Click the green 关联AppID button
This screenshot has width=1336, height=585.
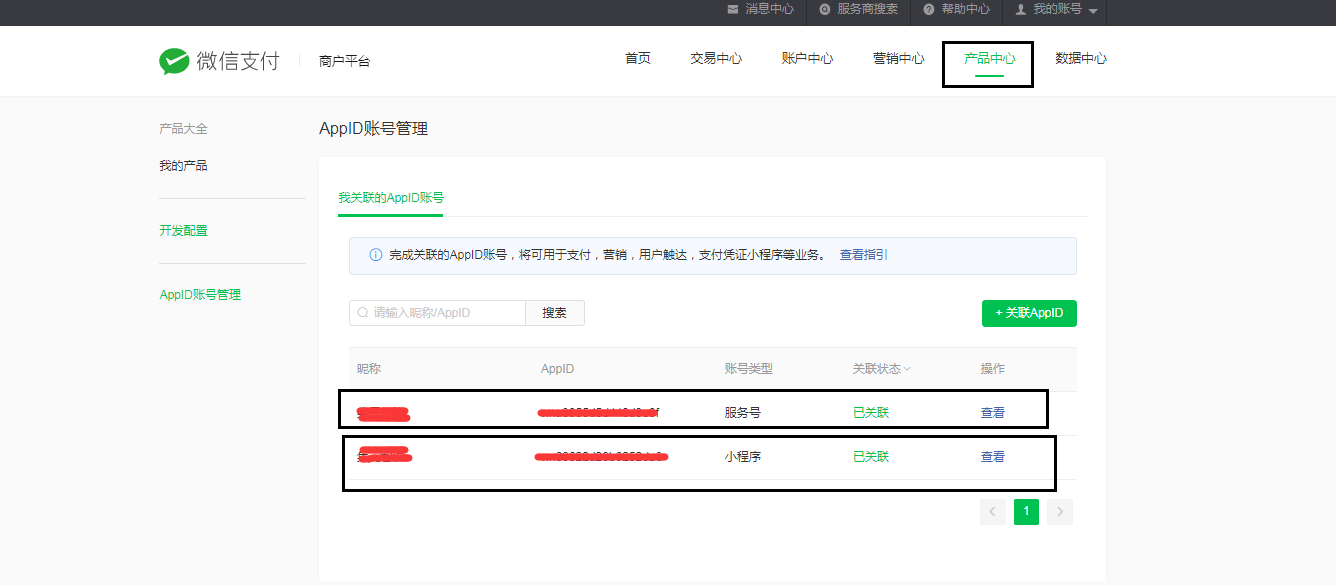1029,313
